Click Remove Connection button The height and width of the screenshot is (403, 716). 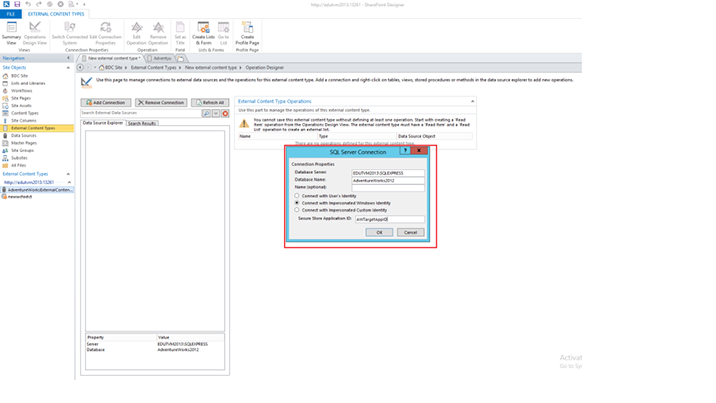(x=161, y=103)
